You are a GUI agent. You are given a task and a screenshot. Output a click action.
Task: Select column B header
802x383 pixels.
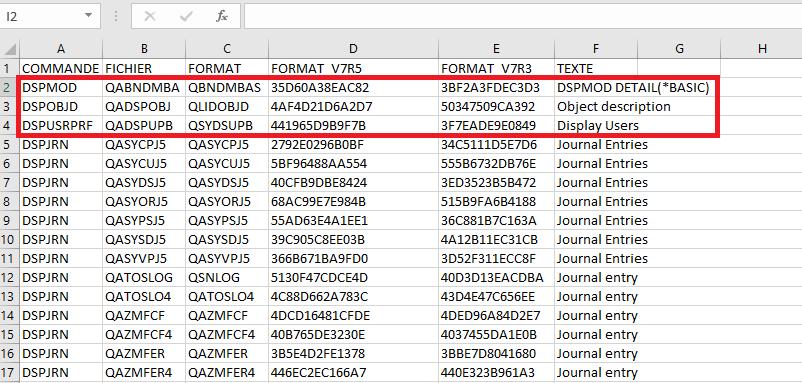pyautogui.click(x=144, y=49)
